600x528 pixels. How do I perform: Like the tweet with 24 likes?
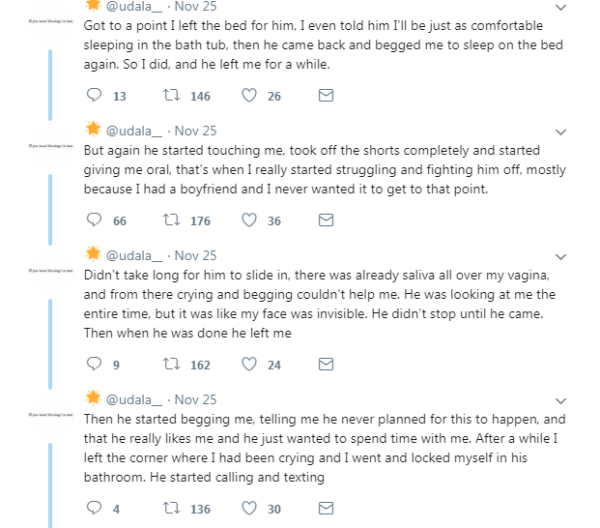coord(249,364)
